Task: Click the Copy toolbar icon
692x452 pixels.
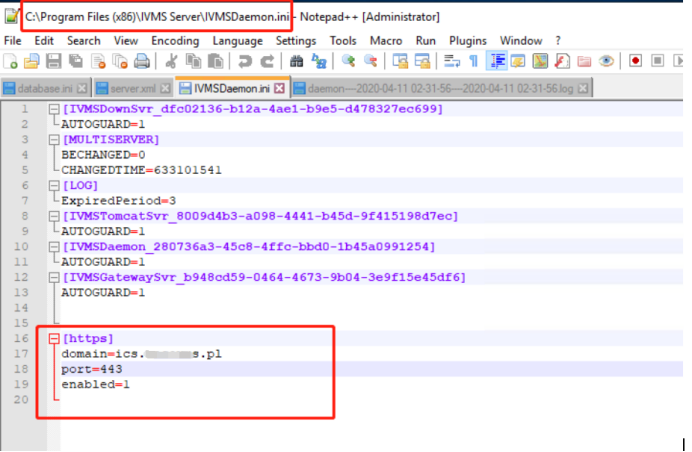Action: coord(193,61)
